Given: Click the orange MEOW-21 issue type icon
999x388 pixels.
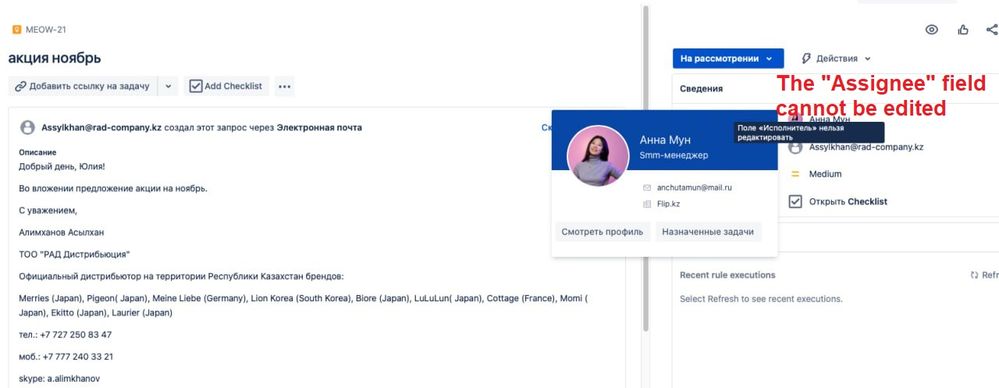Looking at the screenshot, I should point(17,29).
